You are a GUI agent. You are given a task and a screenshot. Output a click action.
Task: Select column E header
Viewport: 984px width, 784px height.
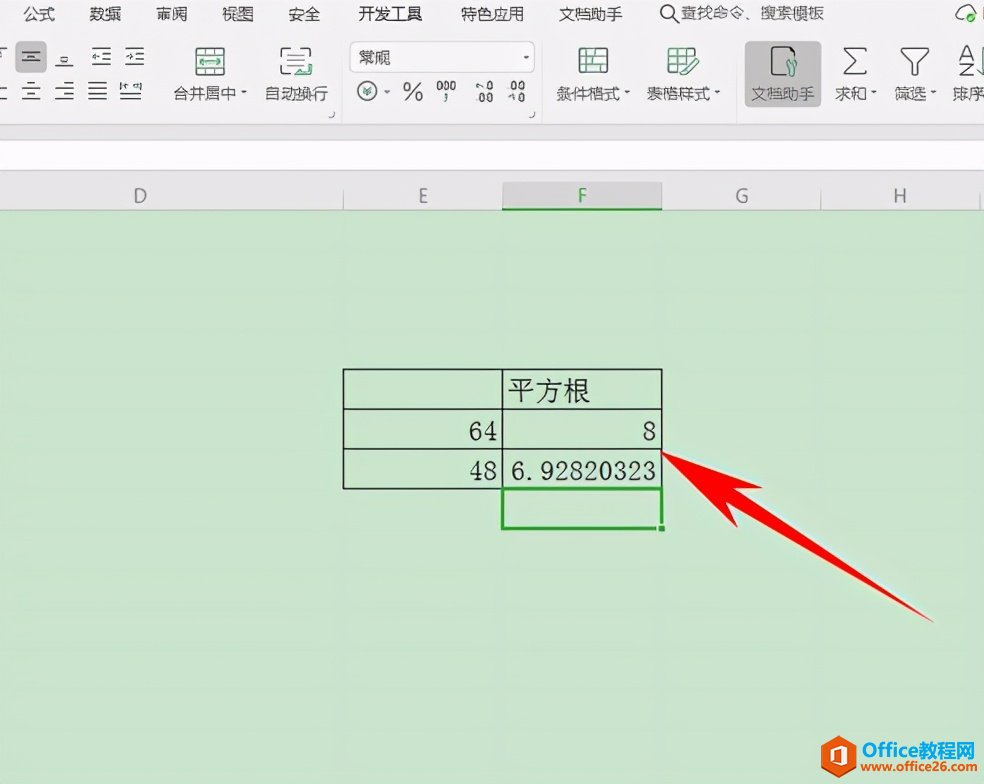point(423,196)
